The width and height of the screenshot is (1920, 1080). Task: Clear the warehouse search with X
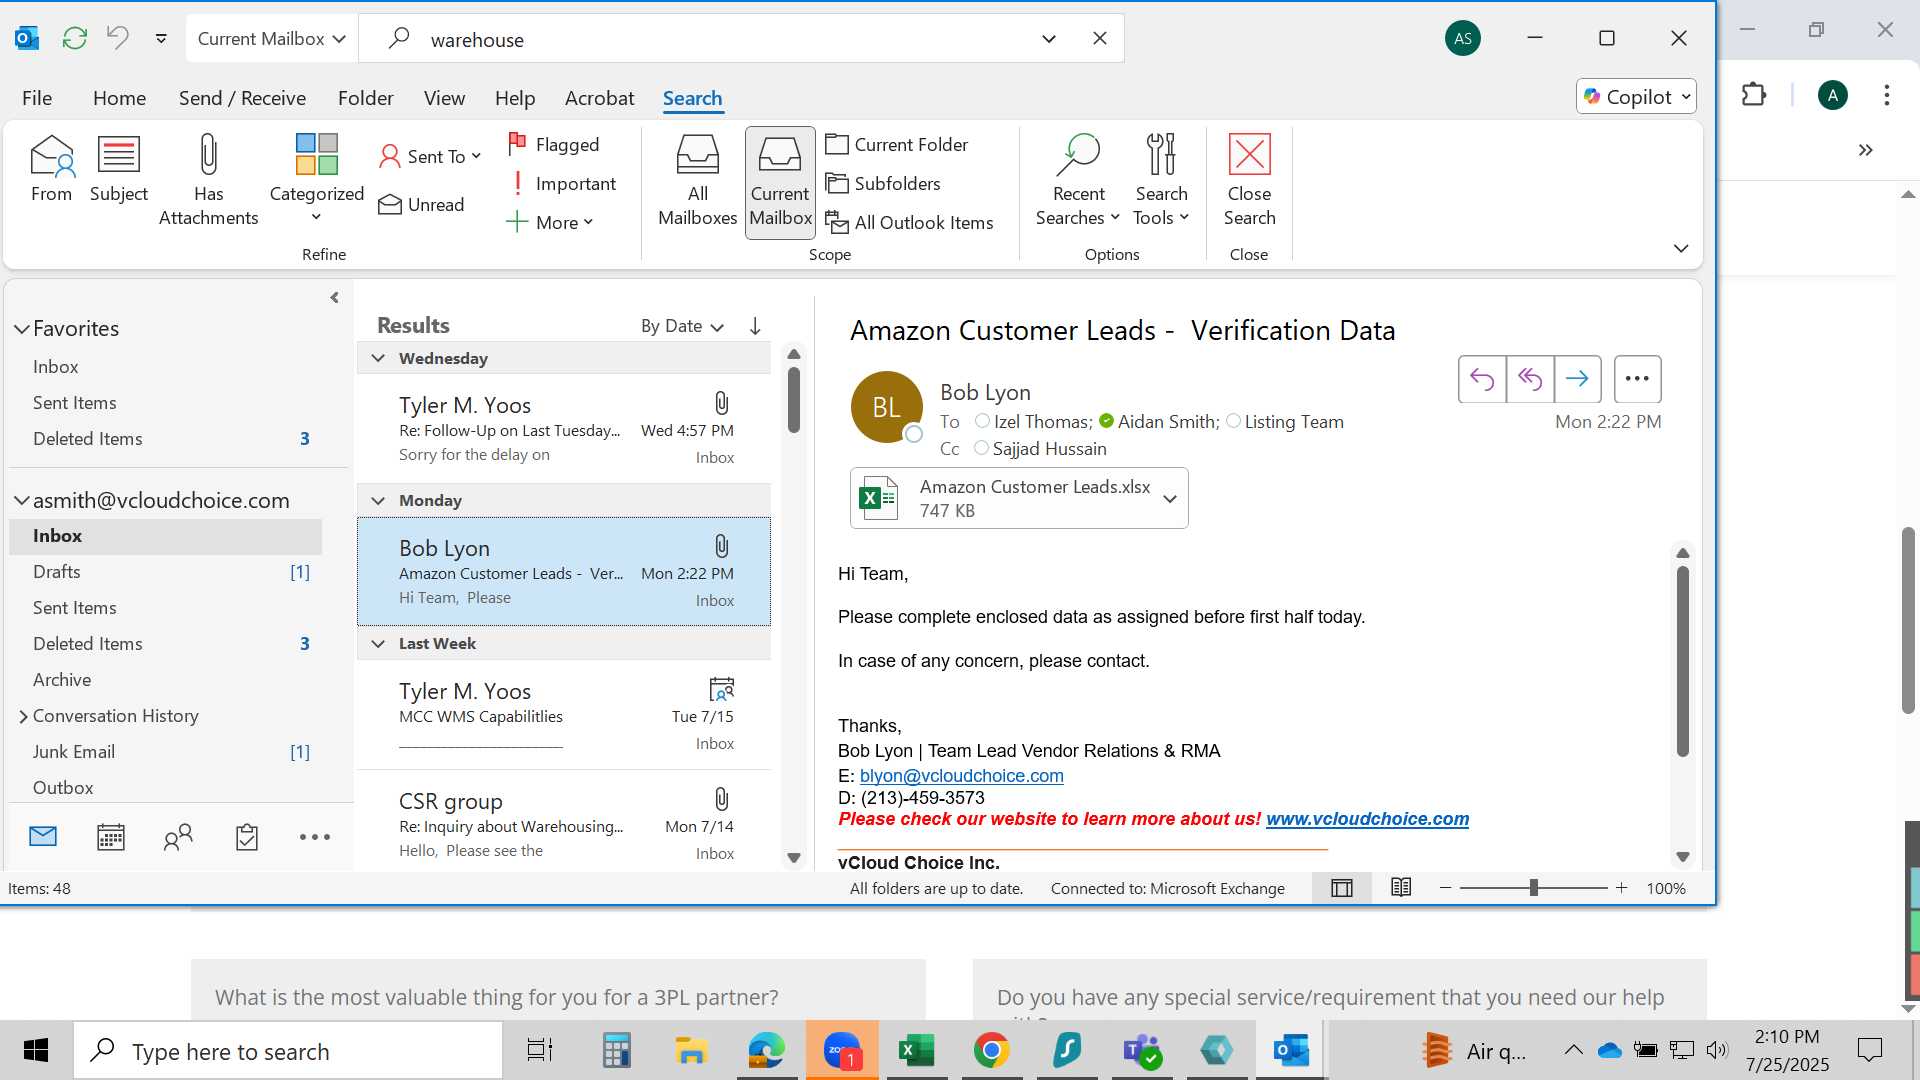pos(1100,38)
